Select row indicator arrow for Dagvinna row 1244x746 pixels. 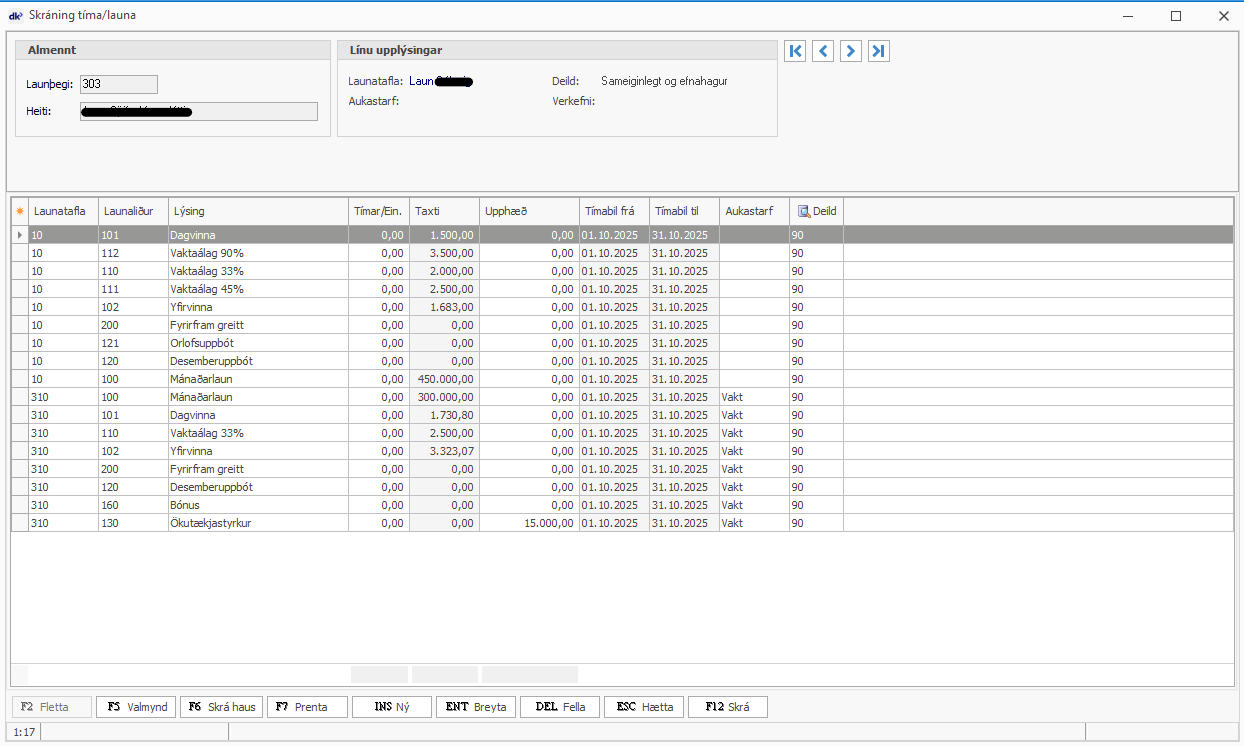click(19, 235)
